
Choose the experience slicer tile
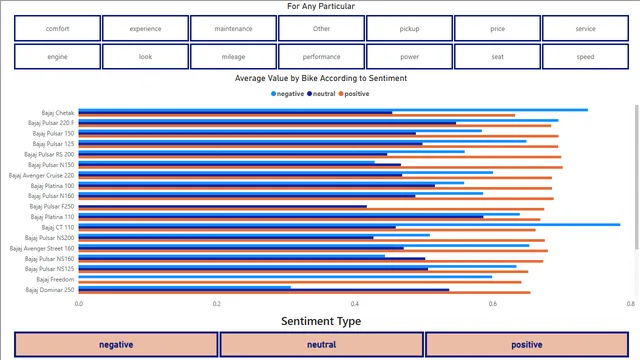[x=145, y=29]
